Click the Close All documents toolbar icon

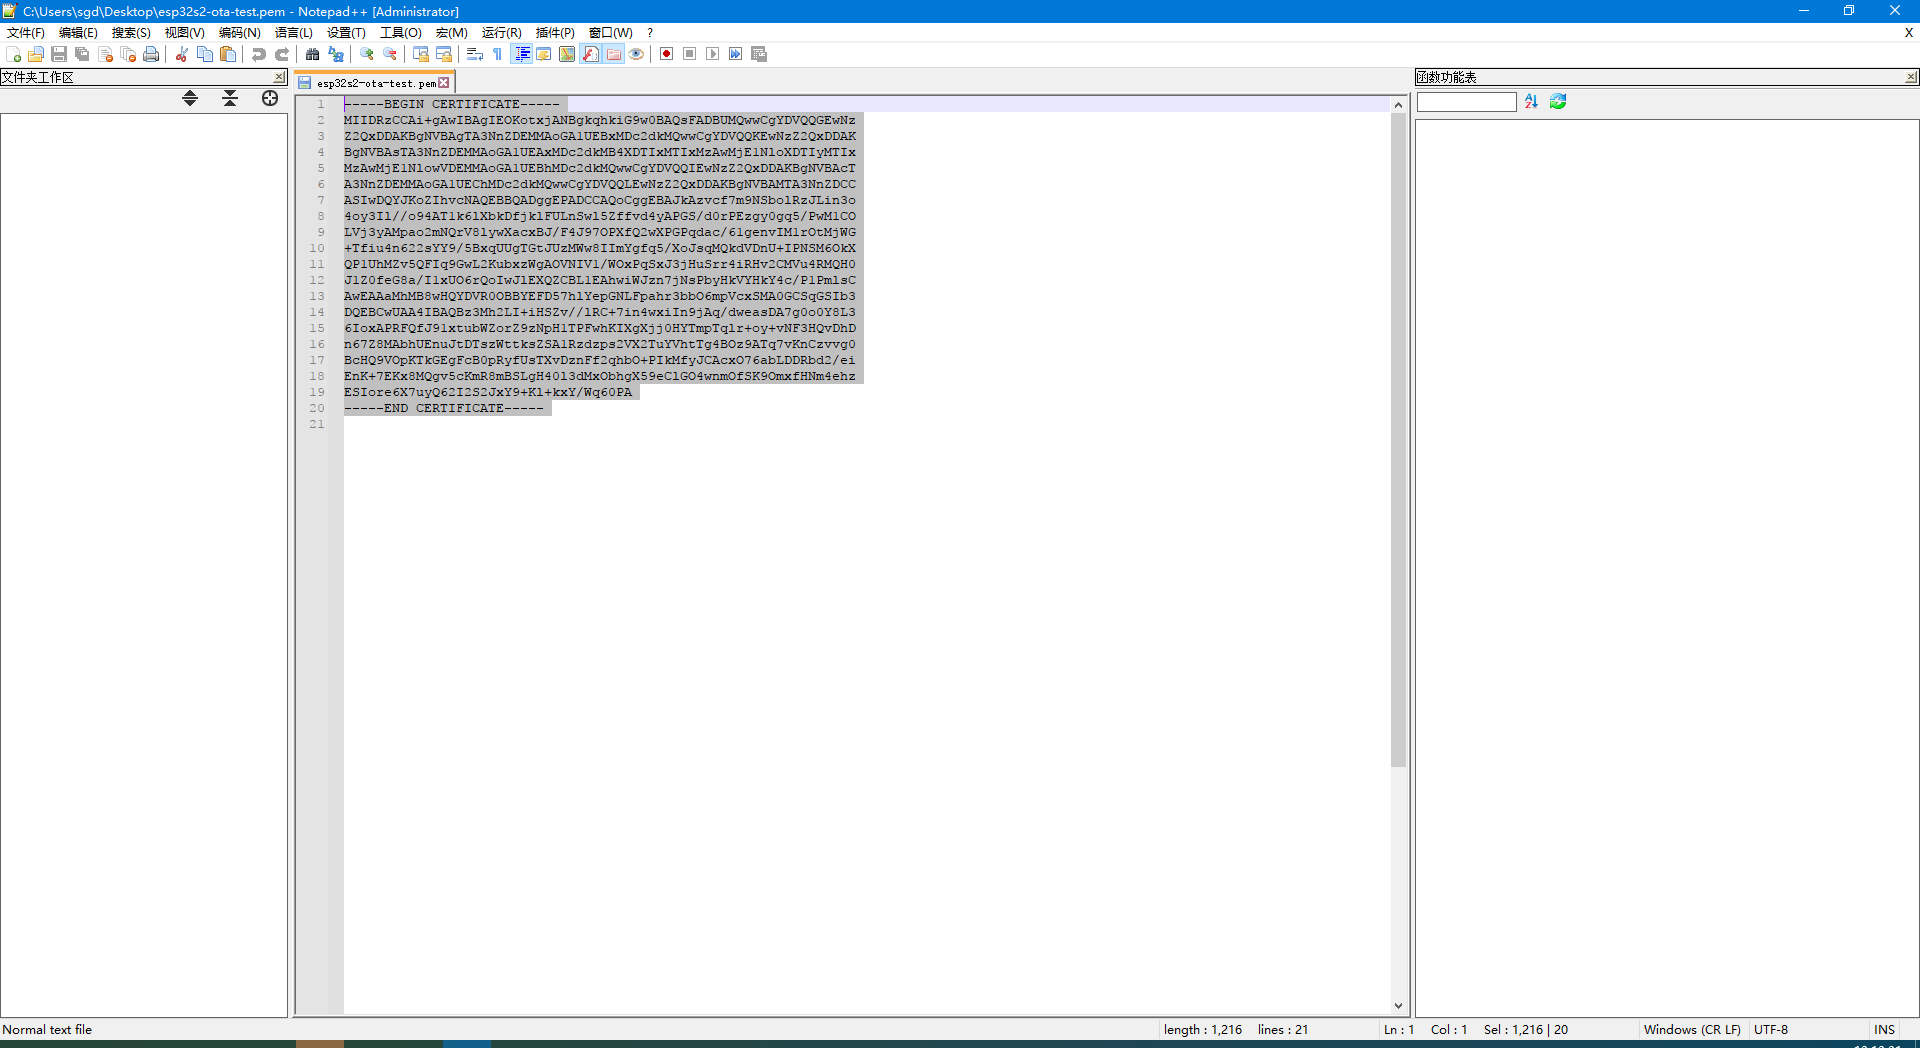coord(128,54)
